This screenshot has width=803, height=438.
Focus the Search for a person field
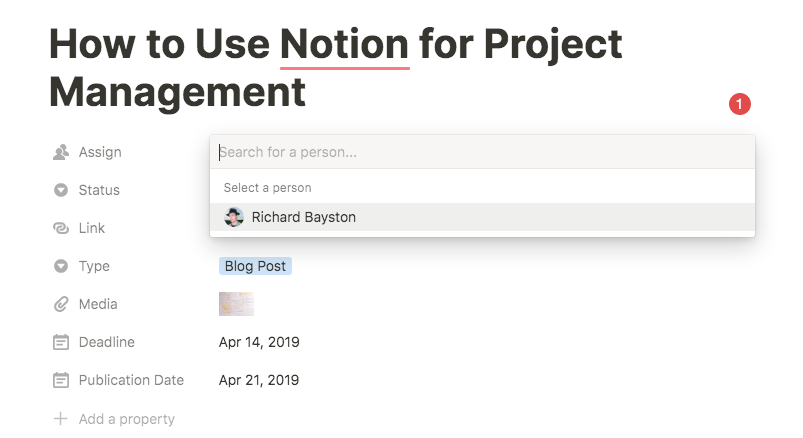coord(482,152)
